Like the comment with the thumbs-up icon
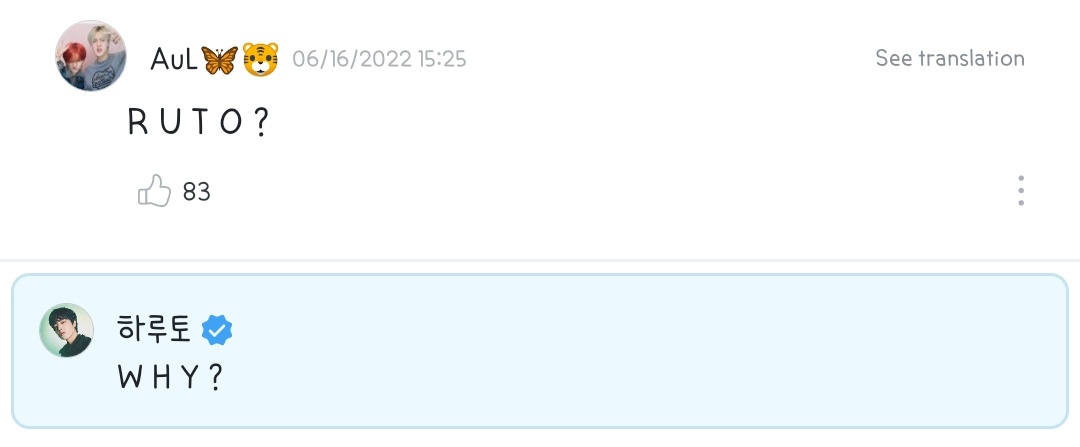Viewport: 1080px width, 447px height. pos(154,191)
